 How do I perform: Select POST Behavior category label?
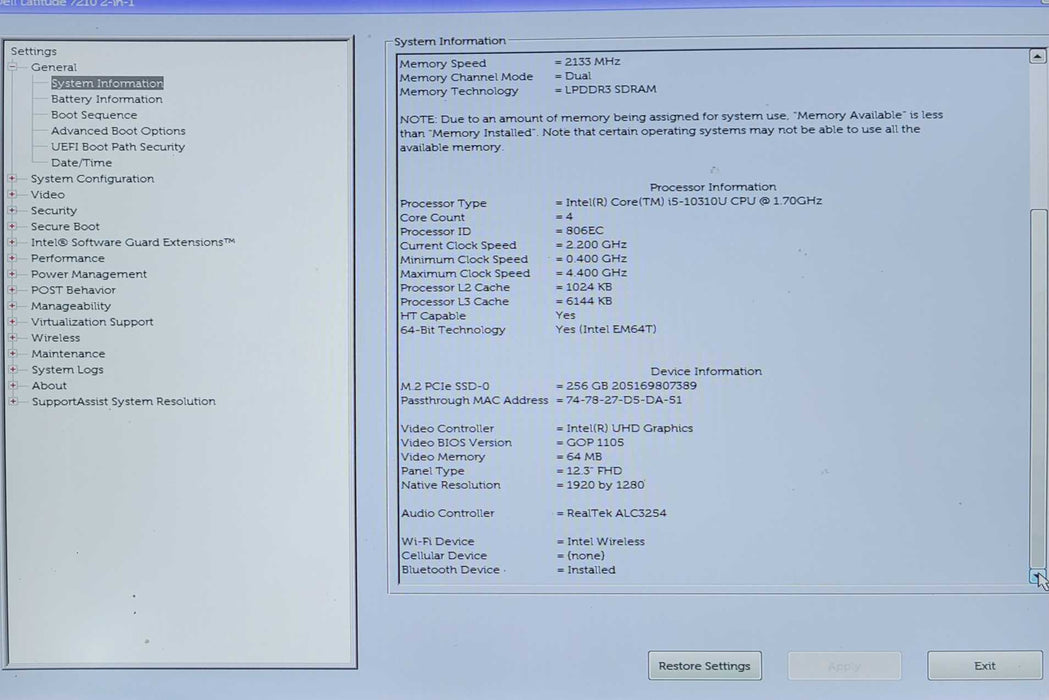point(73,290)
